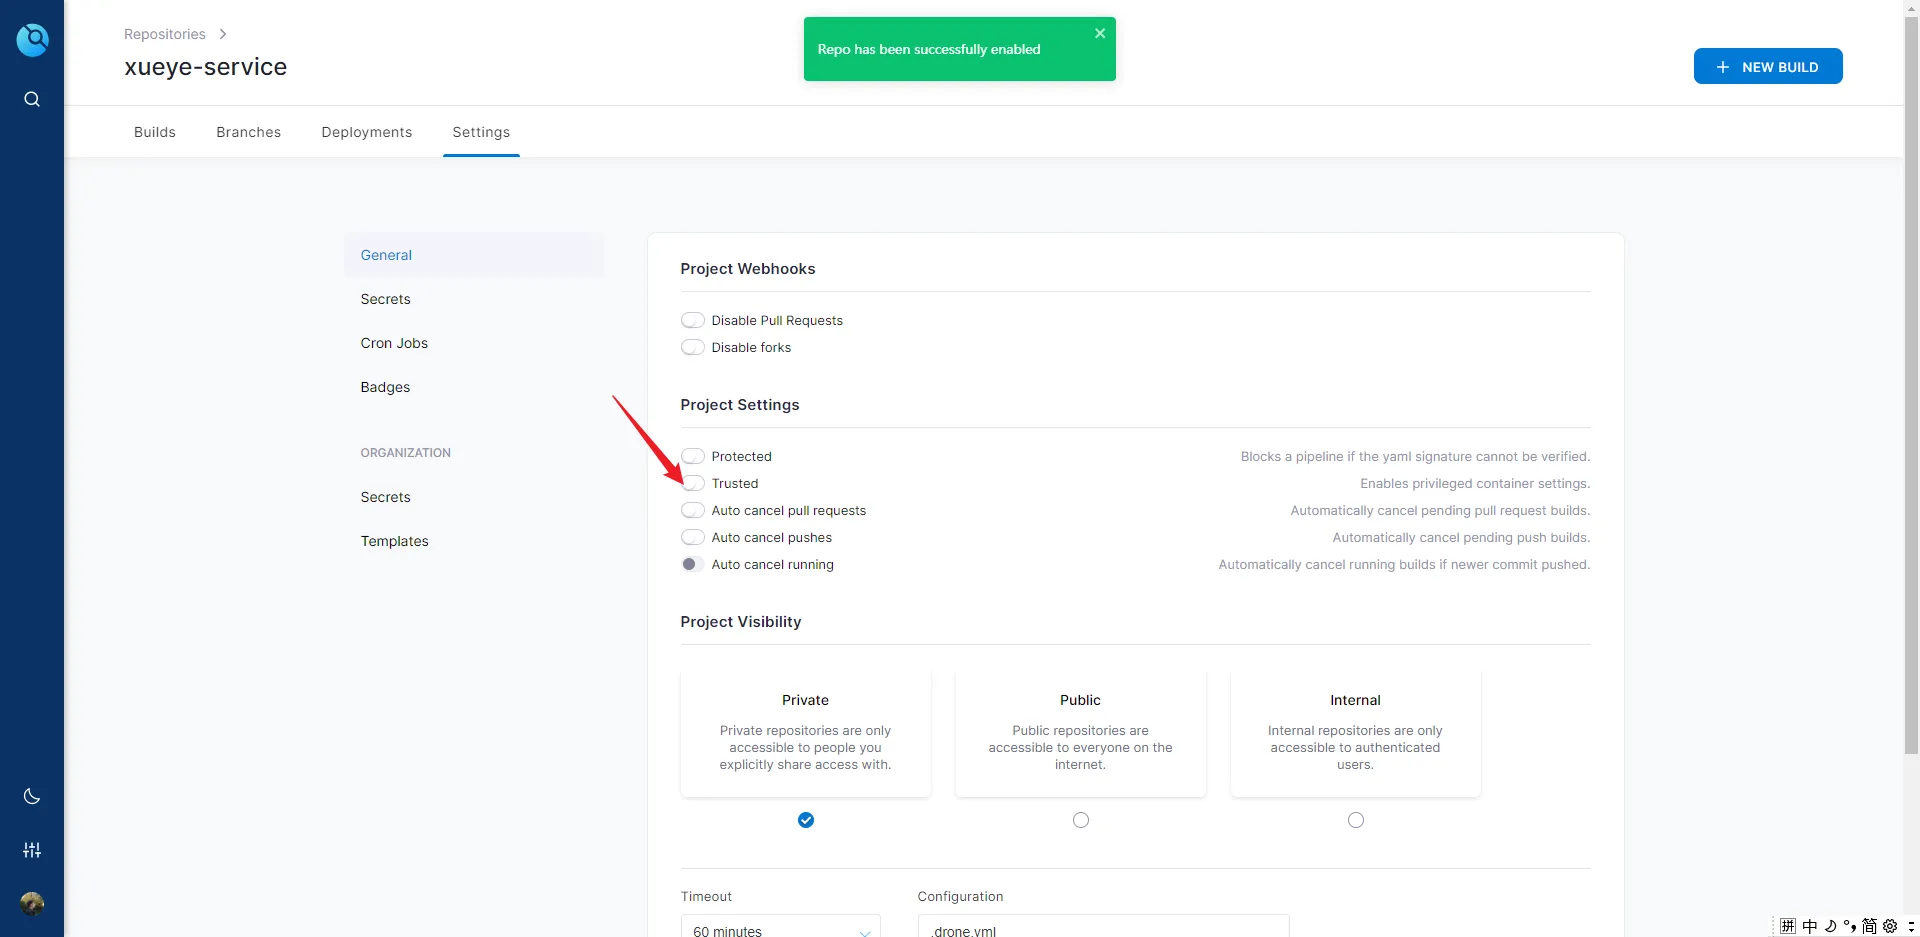Toggle Disable Pull Requests switch
Screen dimensions: 1920x937
pos(693,321)
